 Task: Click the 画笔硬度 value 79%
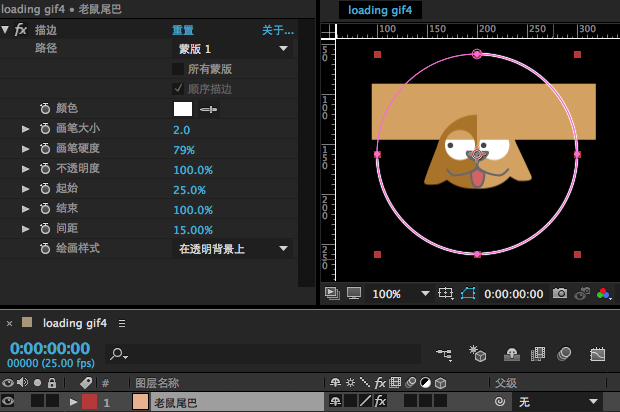pos(184,150)
